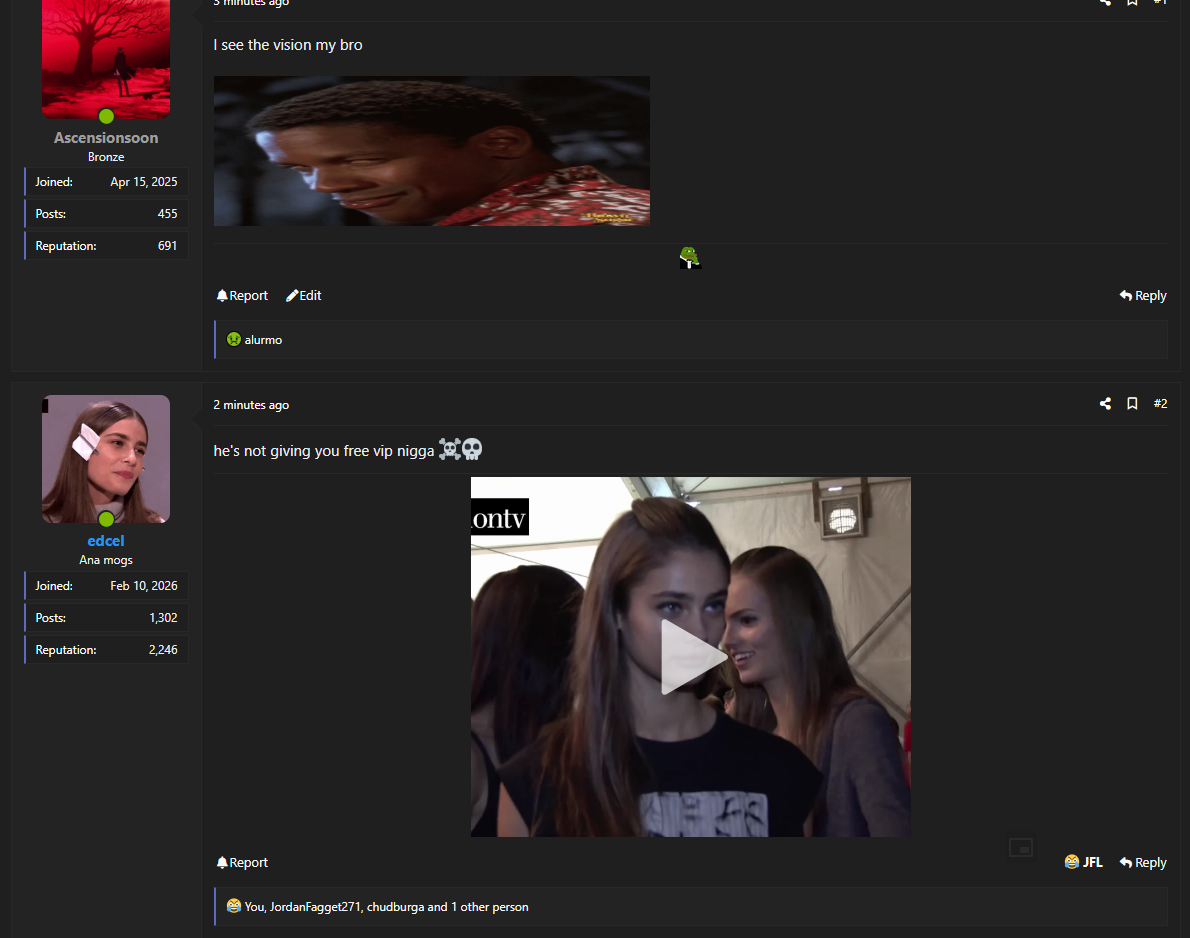The width and height of the screenshot is (1190, 938).
Task: Reply to the post by Ascensionsoon
Action: [x=1143, y=296]
